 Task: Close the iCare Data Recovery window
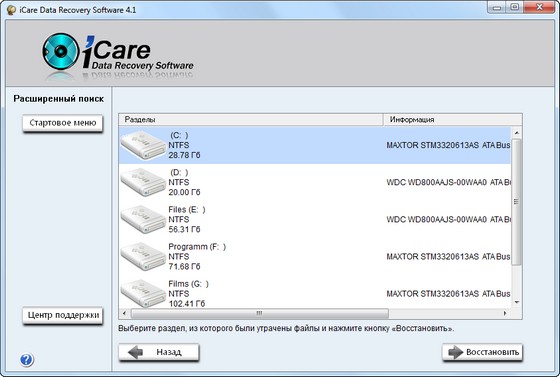pos(539,7)
